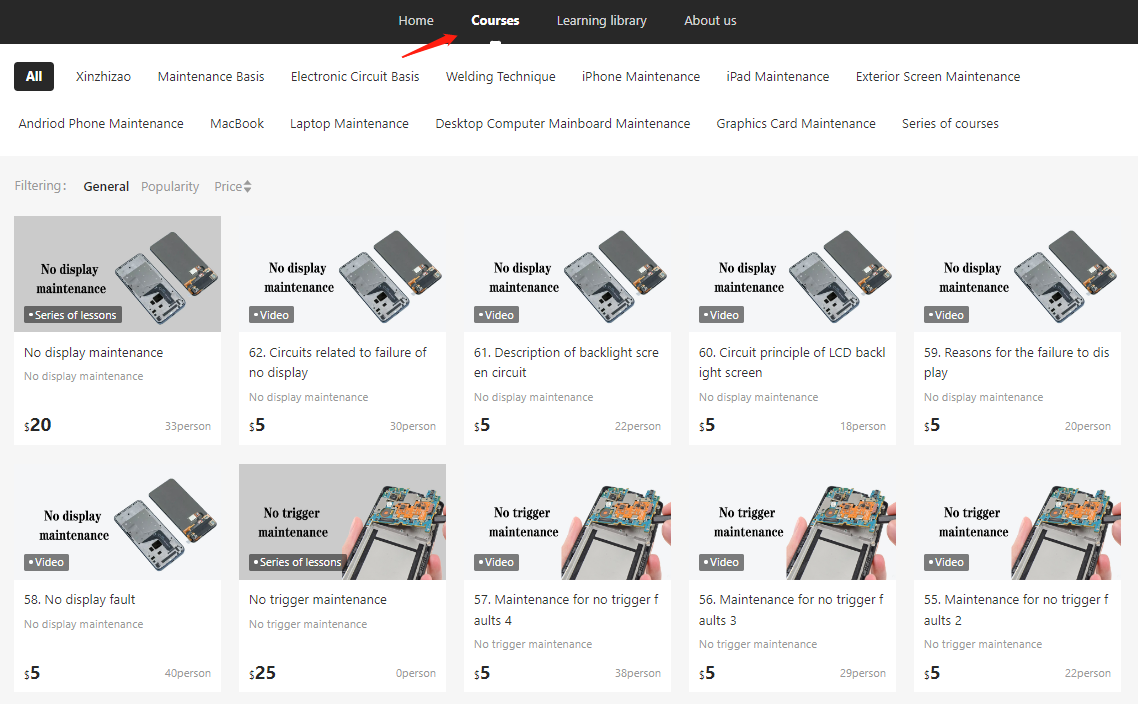Click the Video badge on lesson 55 thumbnail
Image resolution: width=1138 pixels, height=704 pixels.
(945, 562)
